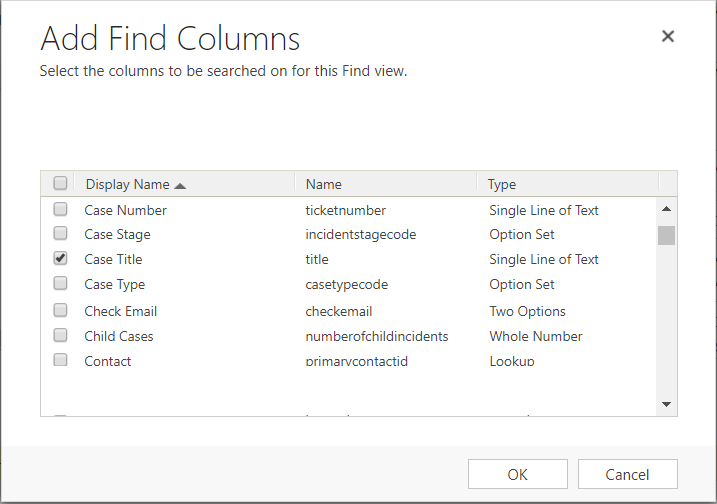Select the Case Stage display name
This screenshot has width=717, height=504.
pos(118,235)
